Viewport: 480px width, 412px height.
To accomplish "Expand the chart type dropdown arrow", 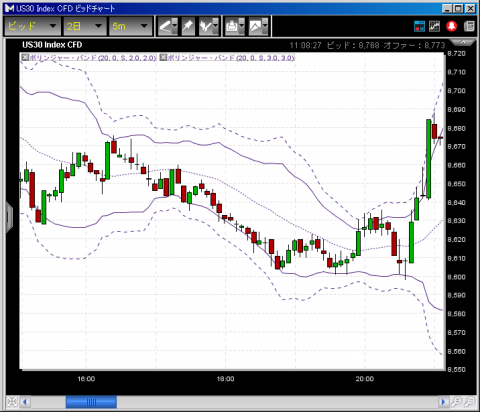I will 265,26.
